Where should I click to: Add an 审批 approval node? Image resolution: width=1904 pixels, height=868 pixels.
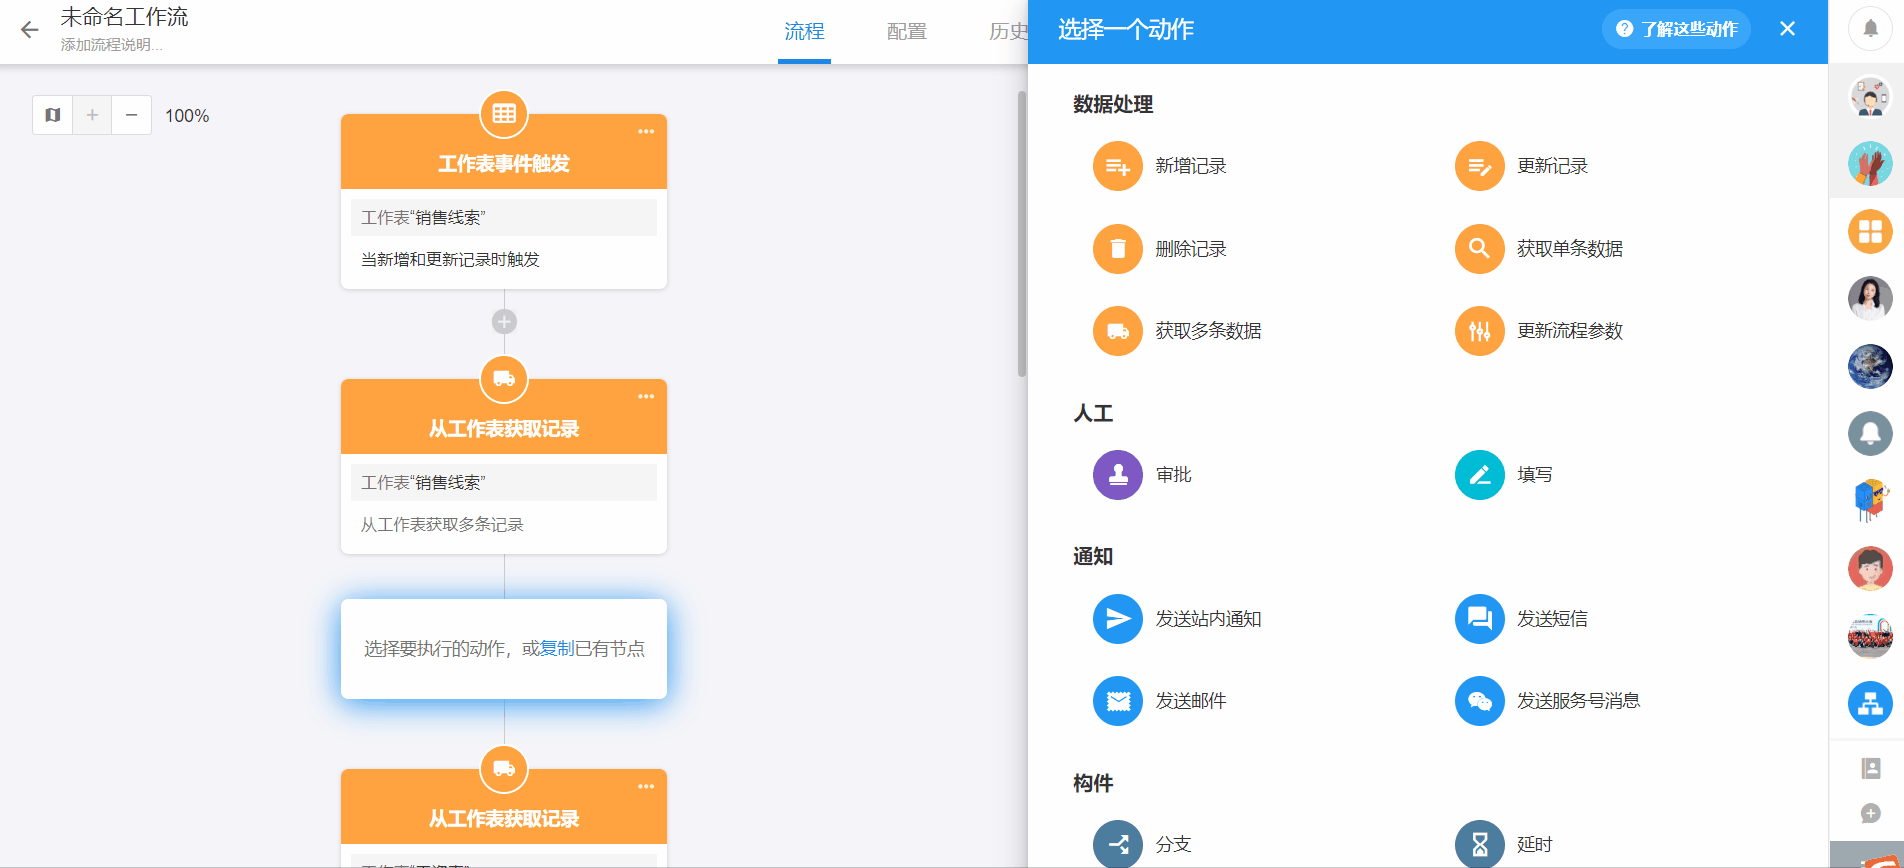1117,475
